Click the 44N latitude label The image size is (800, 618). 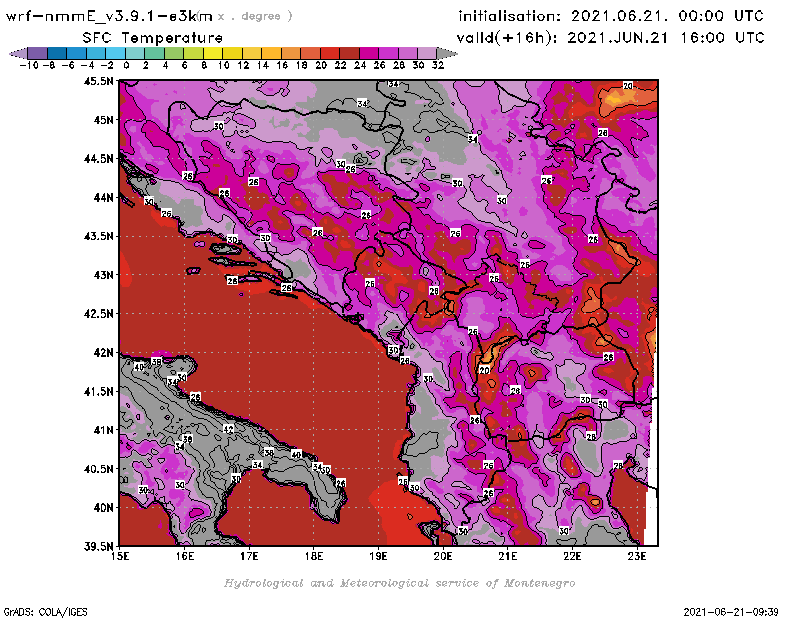103,197
